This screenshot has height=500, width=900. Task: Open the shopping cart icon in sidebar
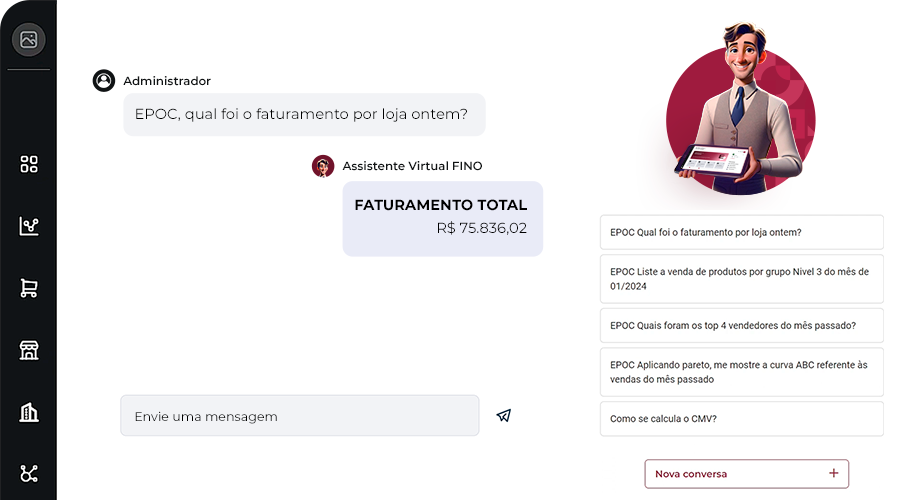pyautogui.click(x=29, y=288)
